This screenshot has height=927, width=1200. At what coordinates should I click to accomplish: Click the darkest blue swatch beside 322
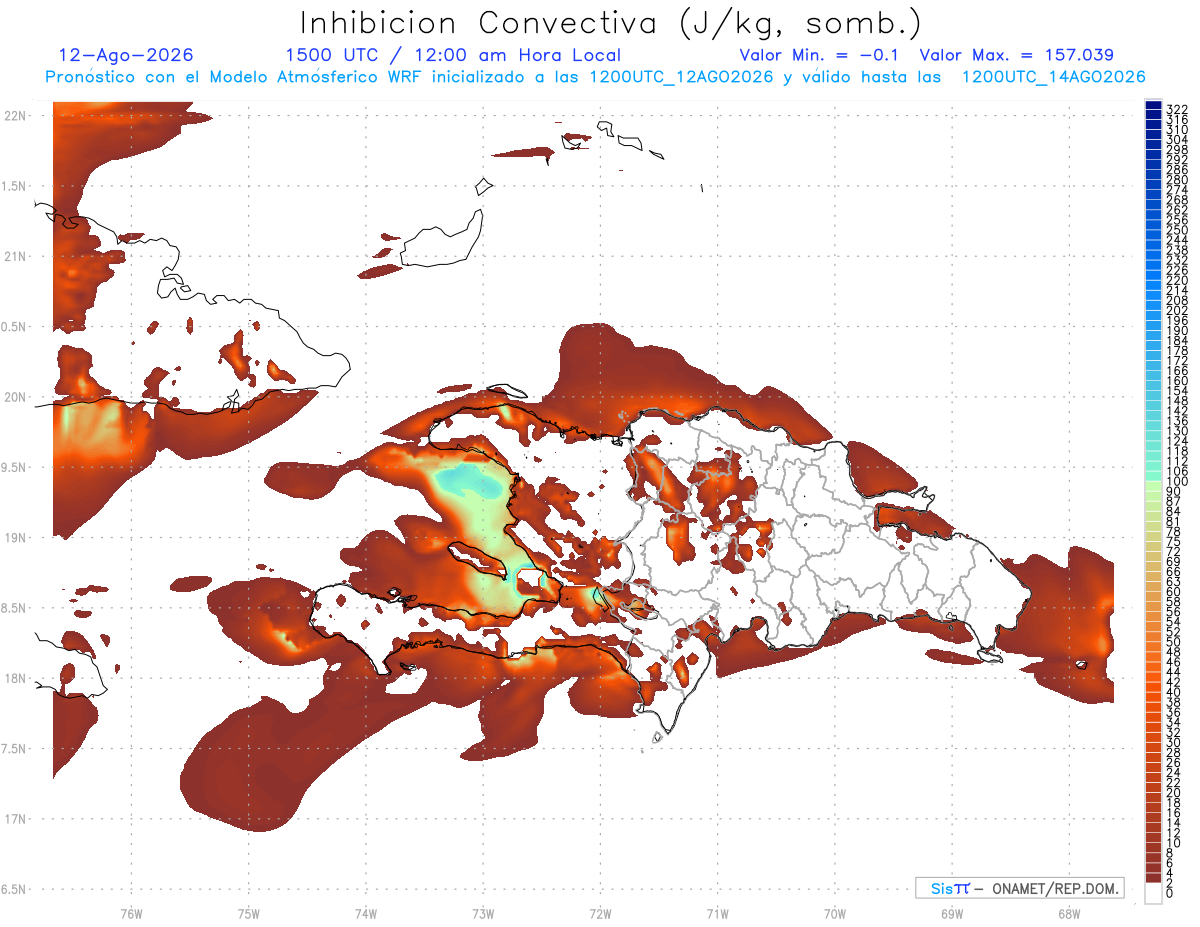point(1153,107)
